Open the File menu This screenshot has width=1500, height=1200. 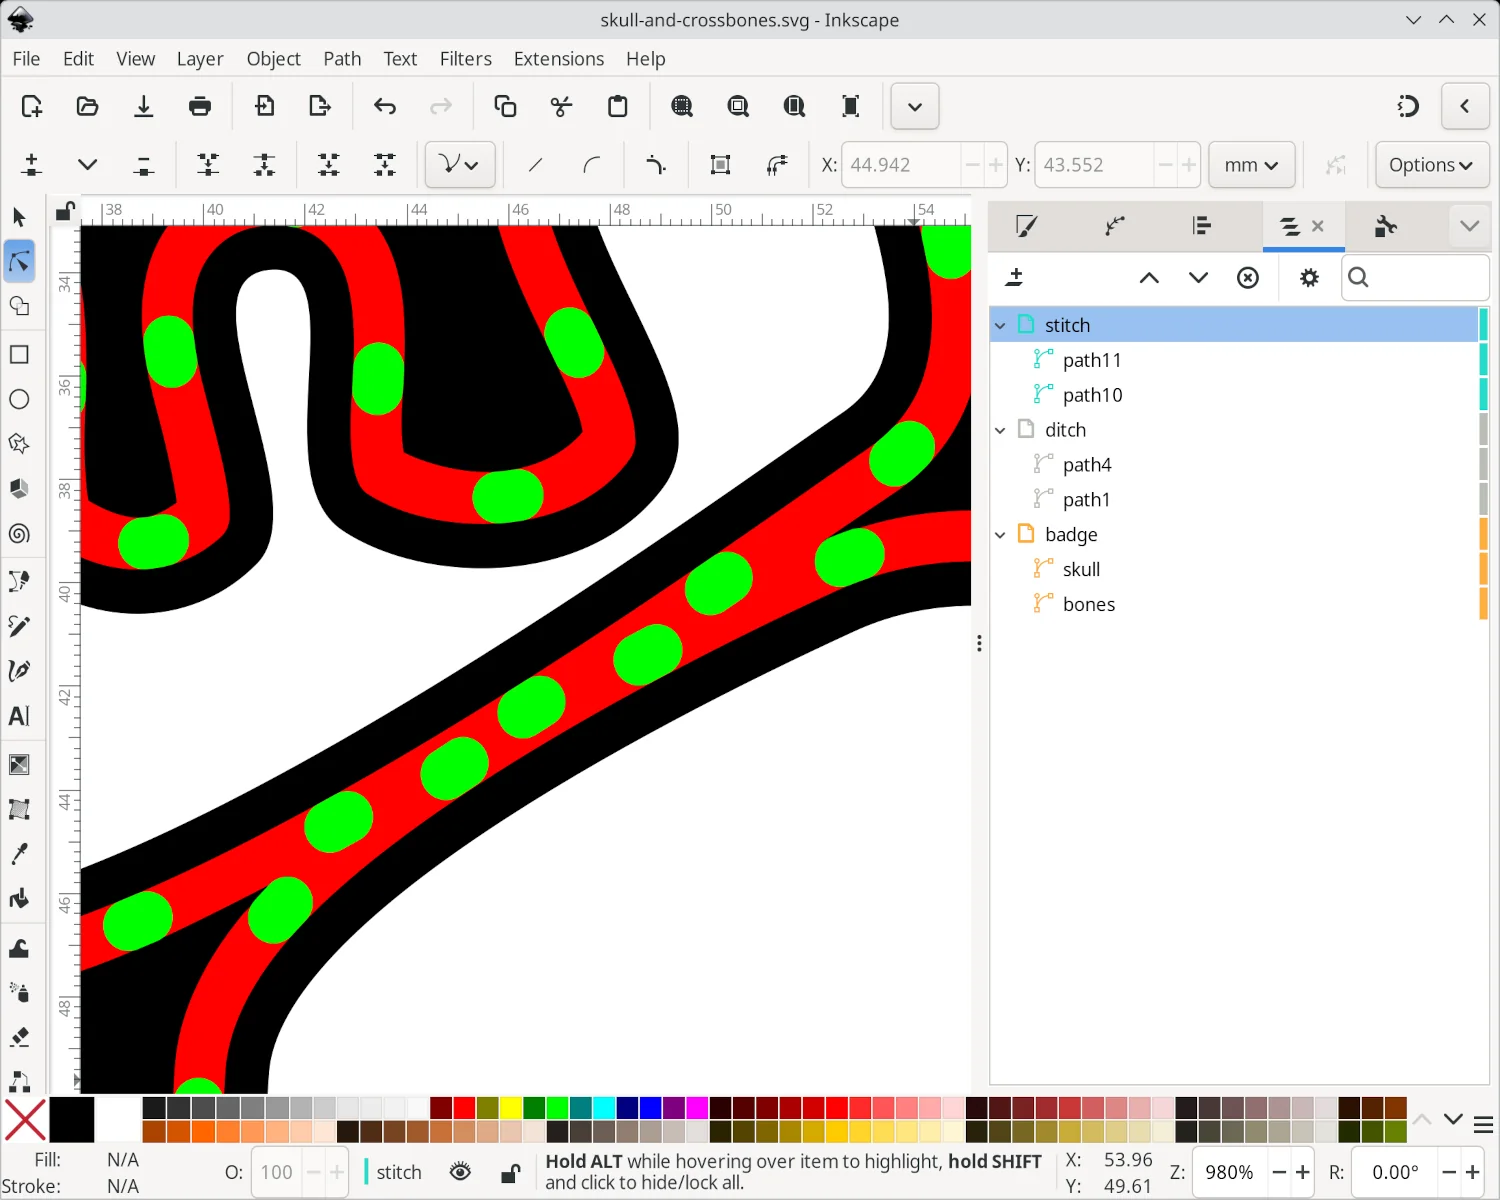point(26,59)
